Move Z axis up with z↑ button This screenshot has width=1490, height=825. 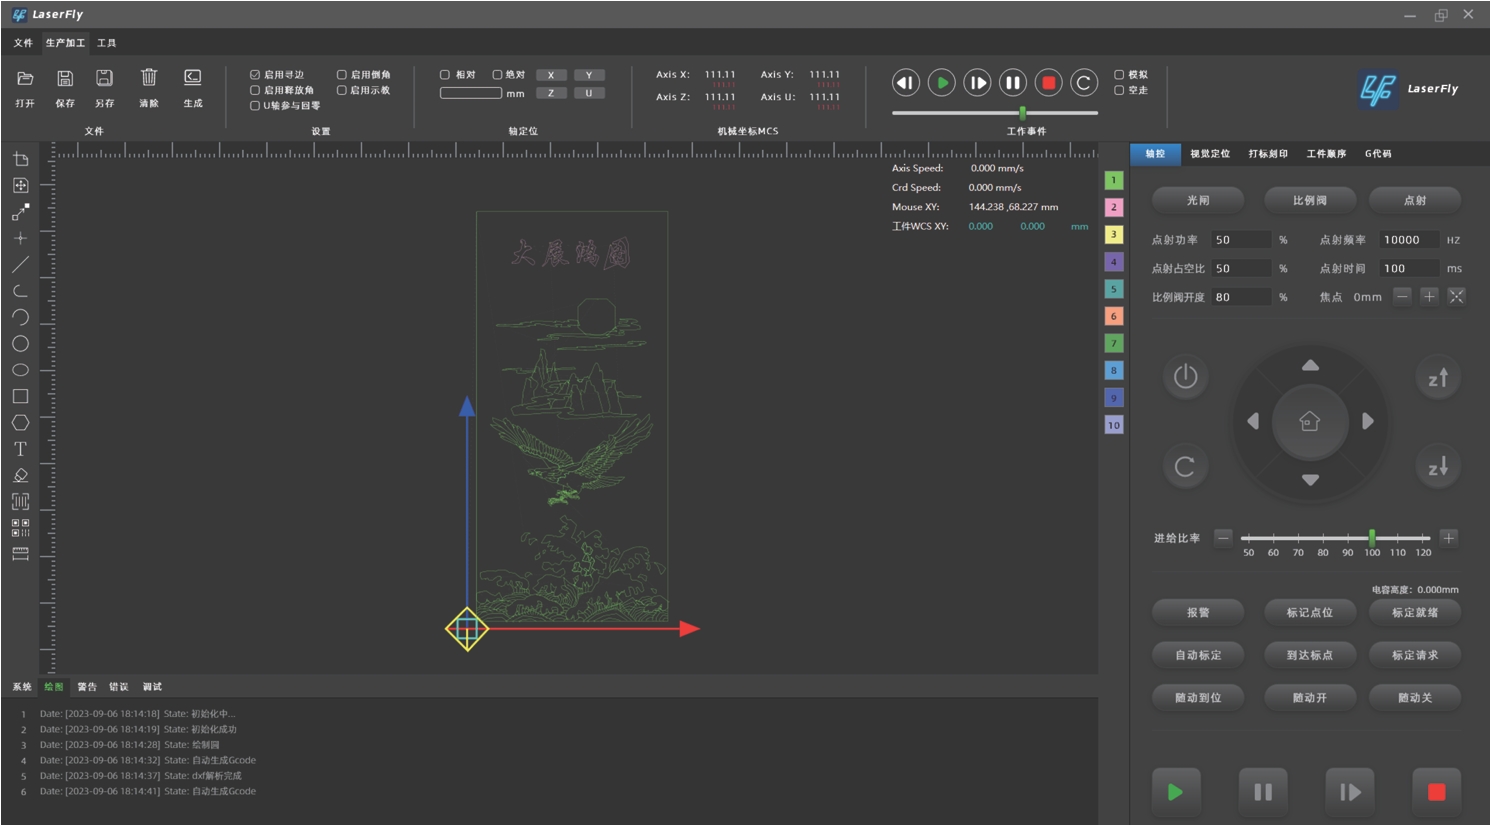[x=1438, y=377]
